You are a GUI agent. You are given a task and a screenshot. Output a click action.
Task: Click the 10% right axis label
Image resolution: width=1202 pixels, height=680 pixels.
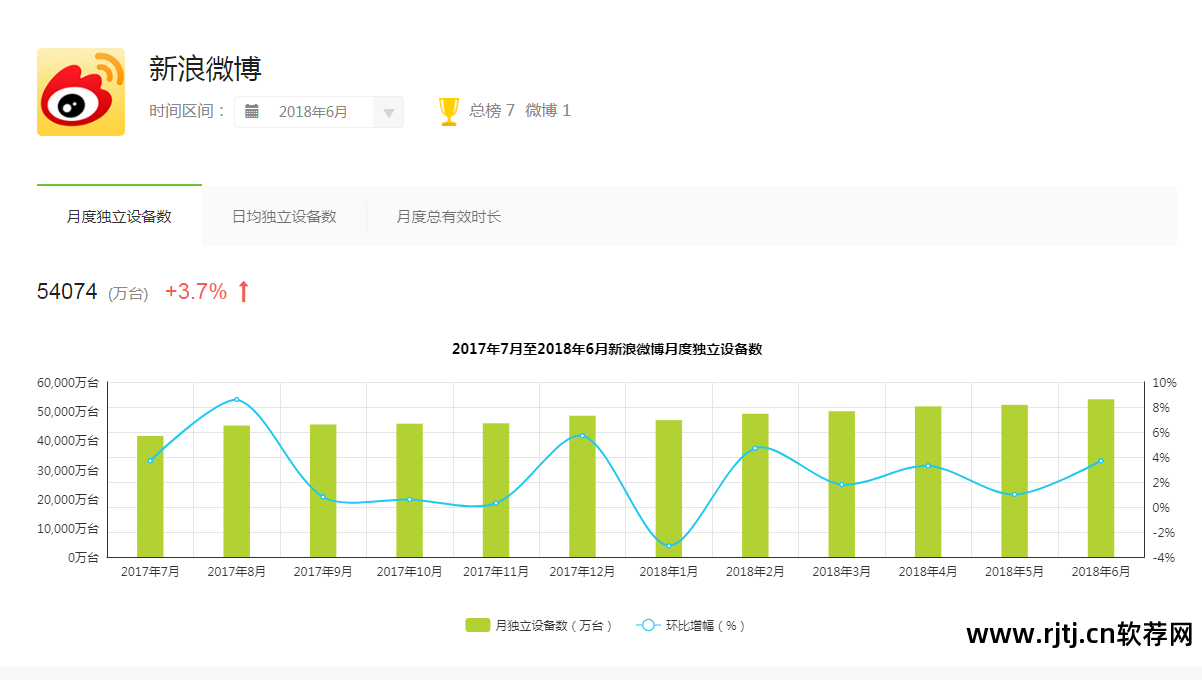1165,383
